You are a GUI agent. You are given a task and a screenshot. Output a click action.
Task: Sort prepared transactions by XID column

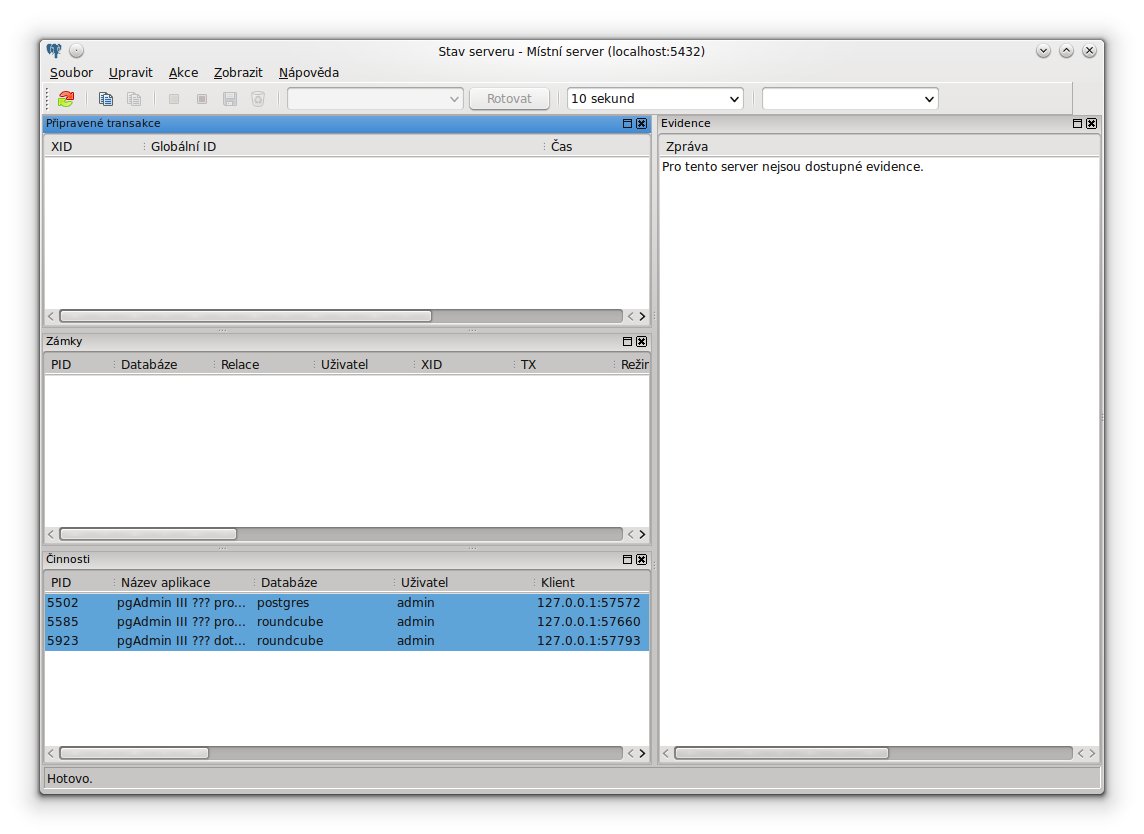pos(94,147)
